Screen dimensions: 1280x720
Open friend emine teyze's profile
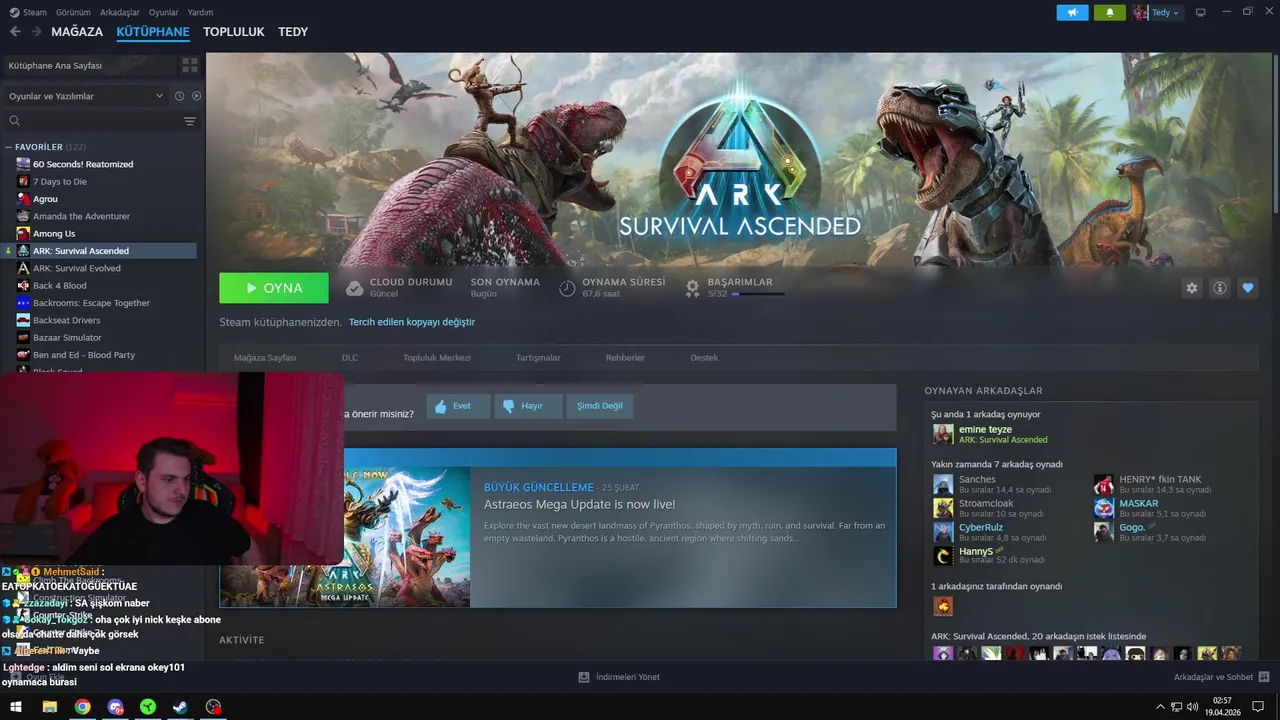click(985, 429)
